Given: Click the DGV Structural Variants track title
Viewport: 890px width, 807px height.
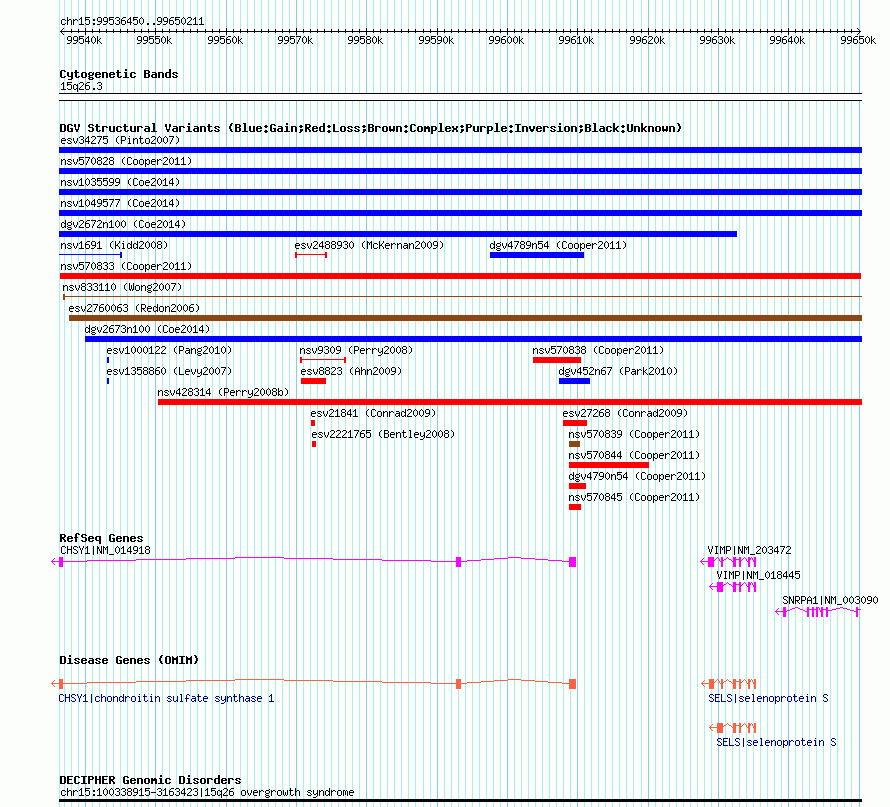Looking at the screenshot, I should tap(370, 128).
